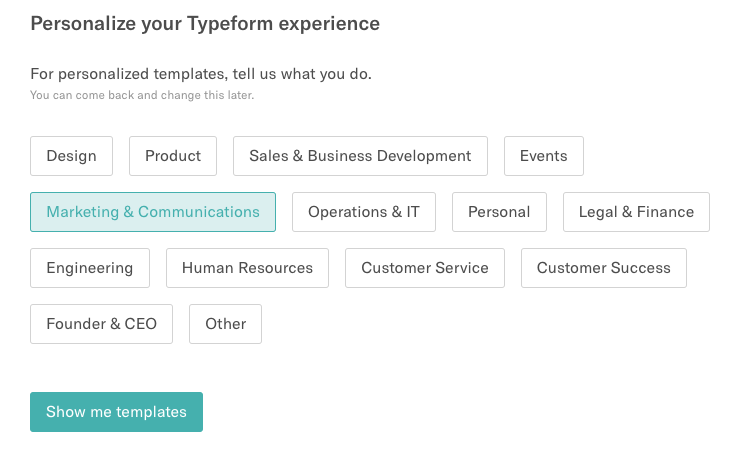The width and height of the screenshot is (733, 459).
Task: Click the word Typeform in the heading
Action: (230, 24)
